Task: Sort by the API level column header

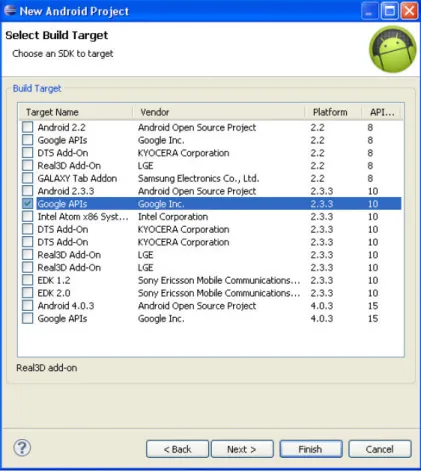Action: 382,112
